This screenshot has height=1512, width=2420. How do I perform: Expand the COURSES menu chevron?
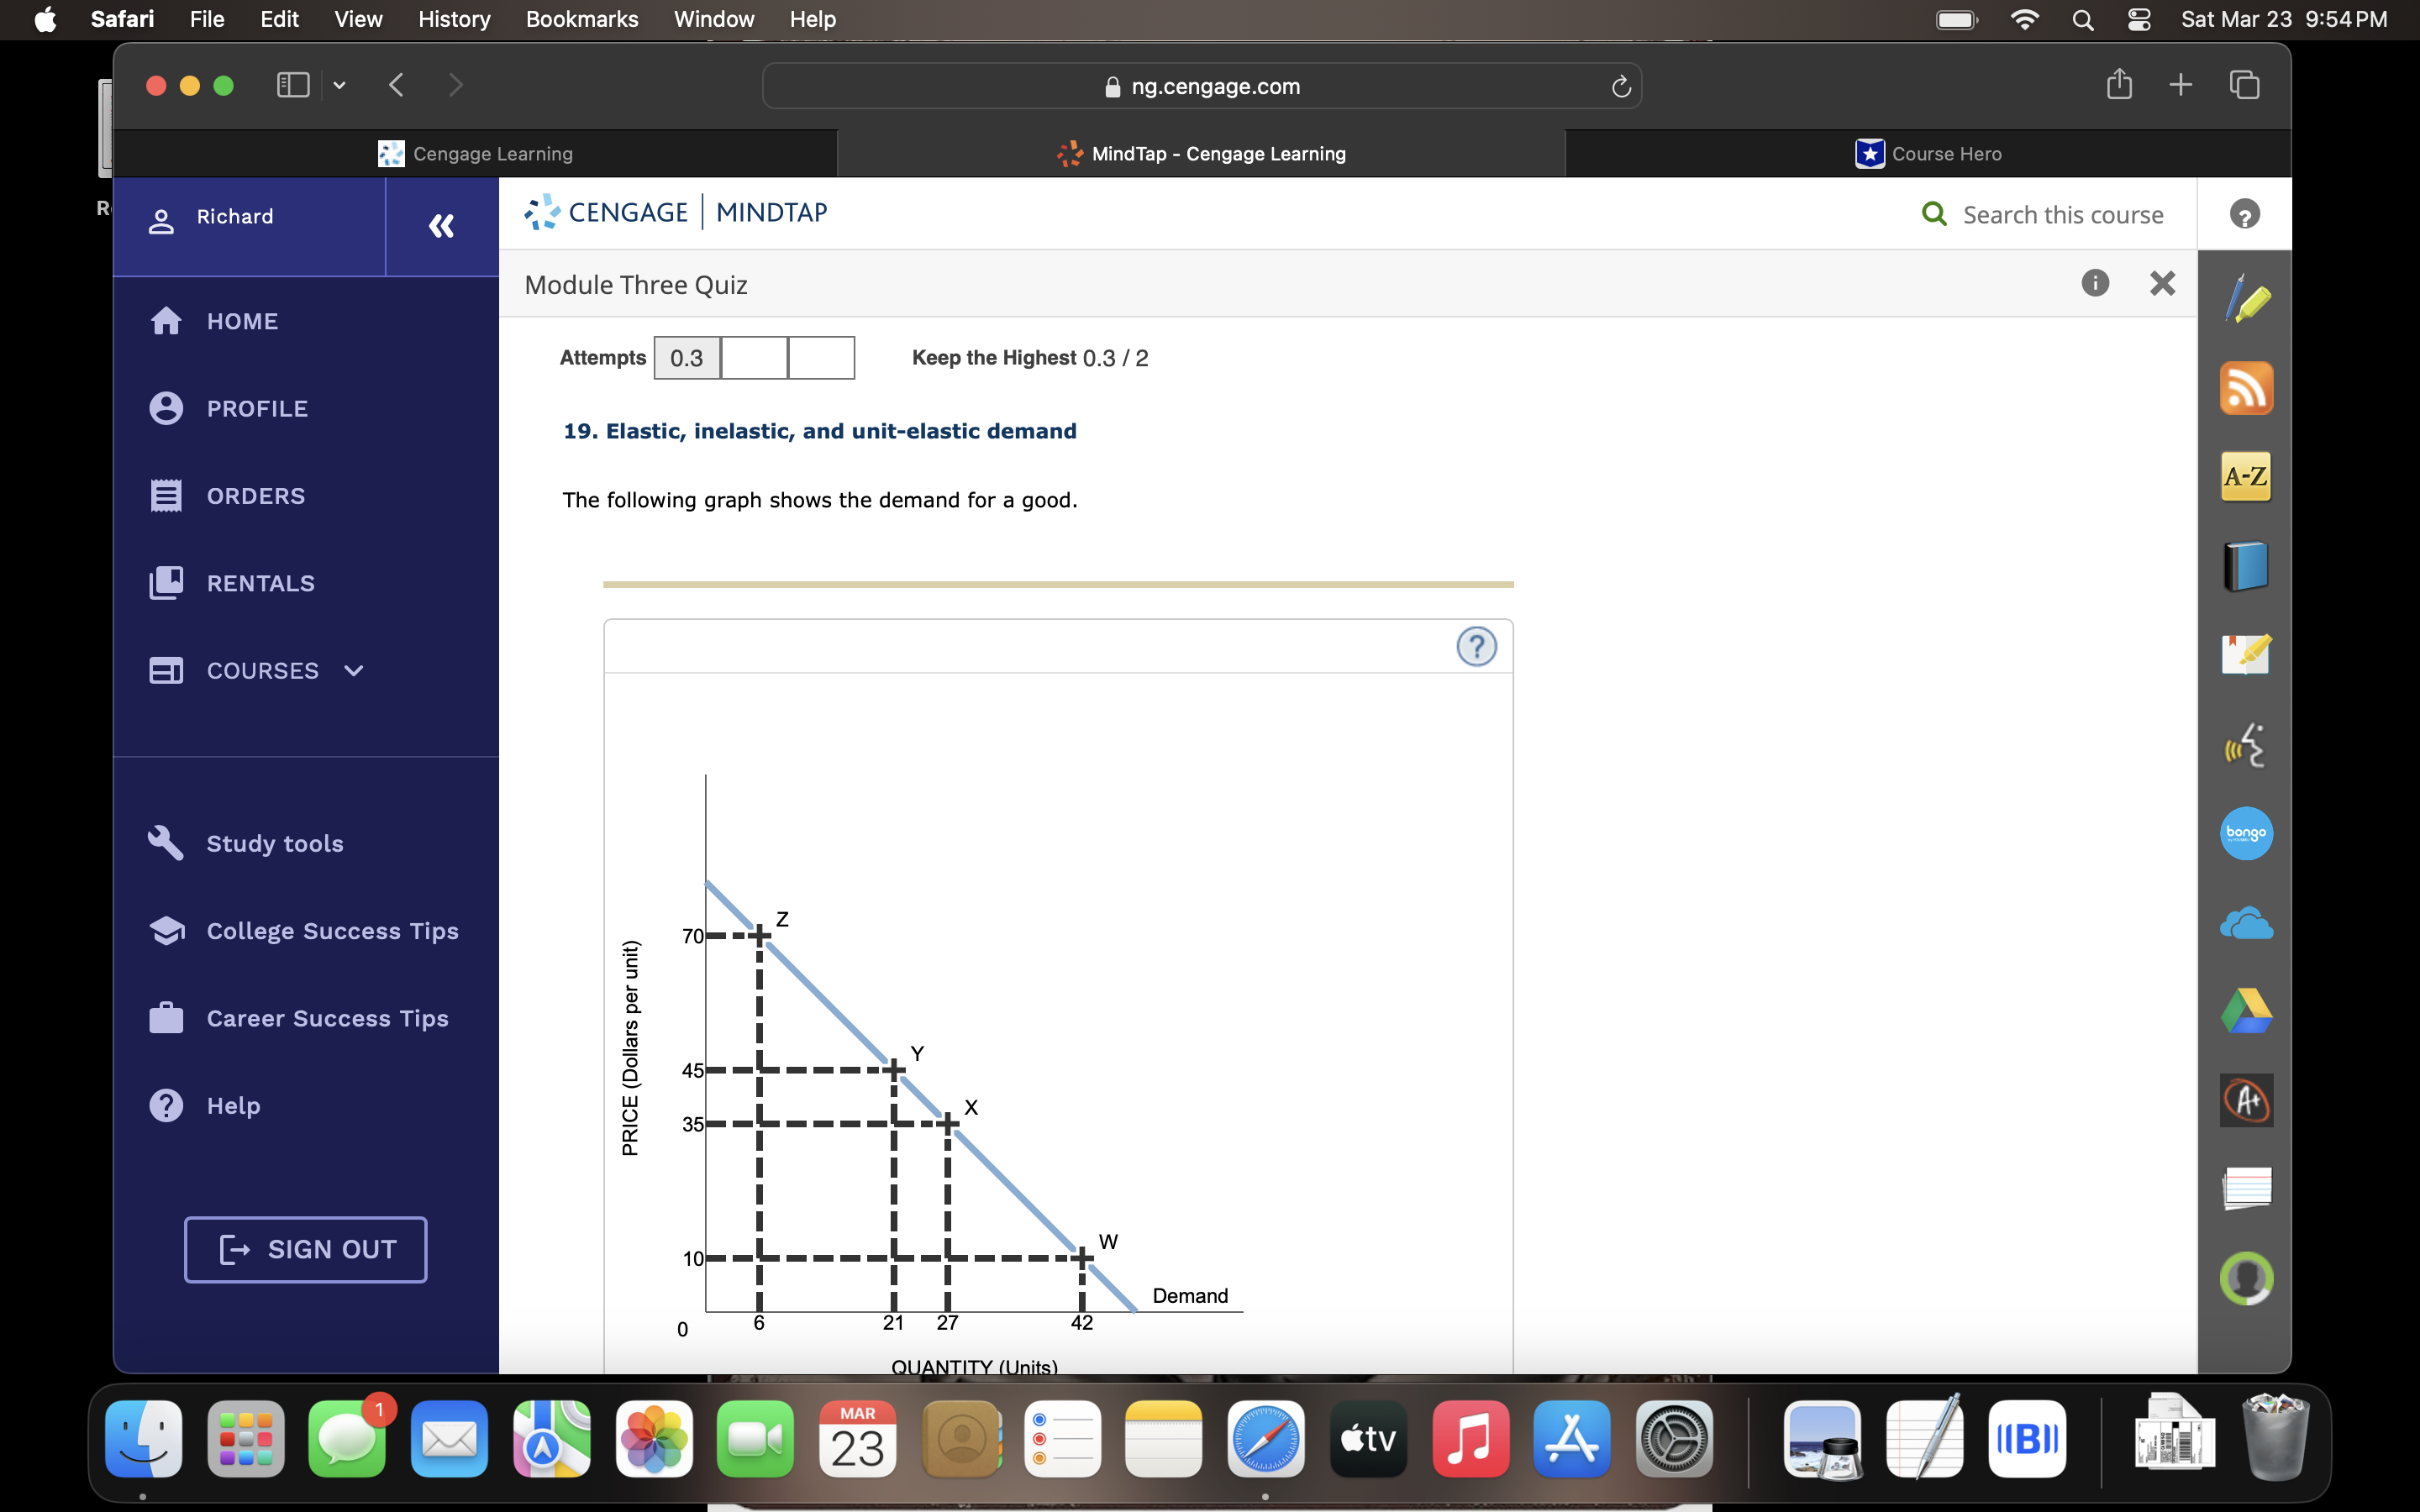[x=354, y=671]
